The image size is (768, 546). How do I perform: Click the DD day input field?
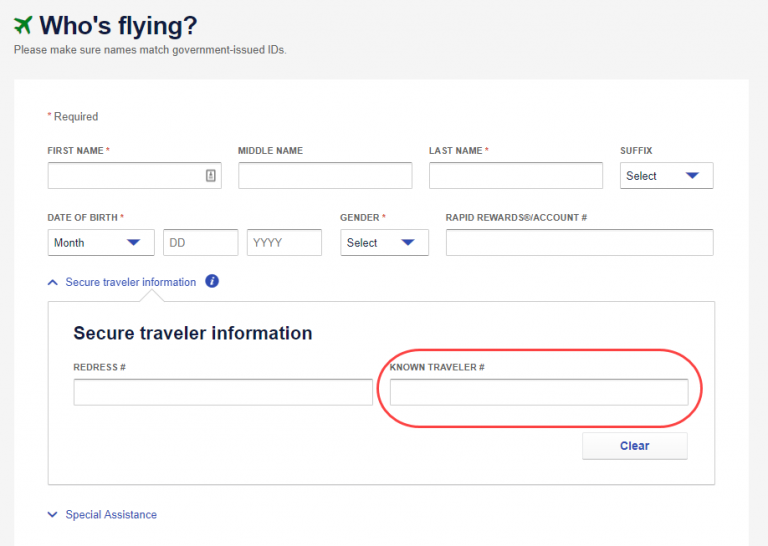click(x=201, y=243)
